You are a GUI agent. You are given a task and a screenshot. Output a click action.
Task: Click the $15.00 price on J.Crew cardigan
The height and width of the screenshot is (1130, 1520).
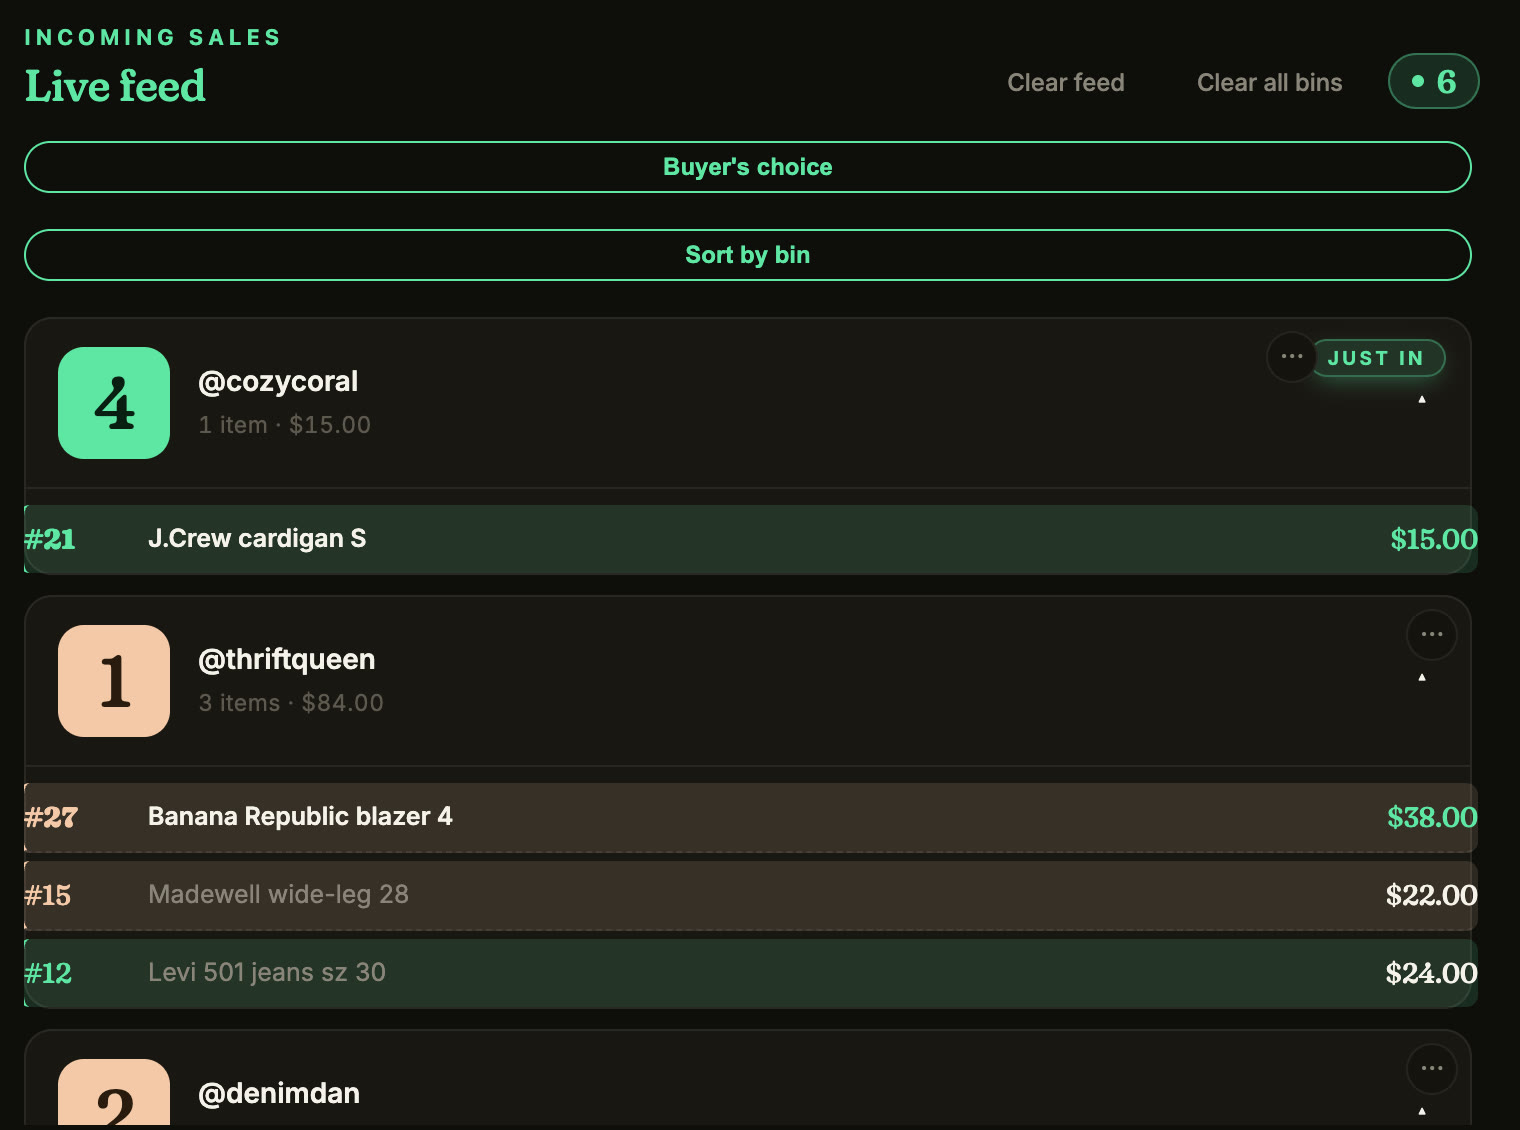(x=1434, y=539)
